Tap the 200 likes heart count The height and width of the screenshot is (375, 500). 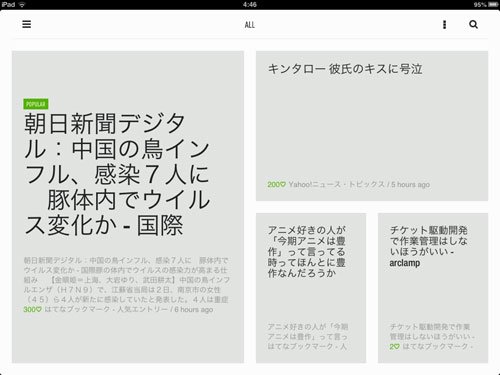[276, 184]
